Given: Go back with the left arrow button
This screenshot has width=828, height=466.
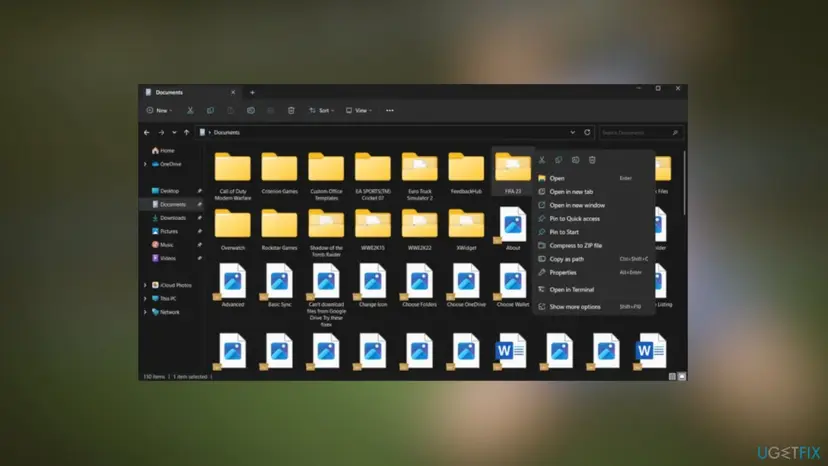Looking at the screenshot, I should pos(147,133).
